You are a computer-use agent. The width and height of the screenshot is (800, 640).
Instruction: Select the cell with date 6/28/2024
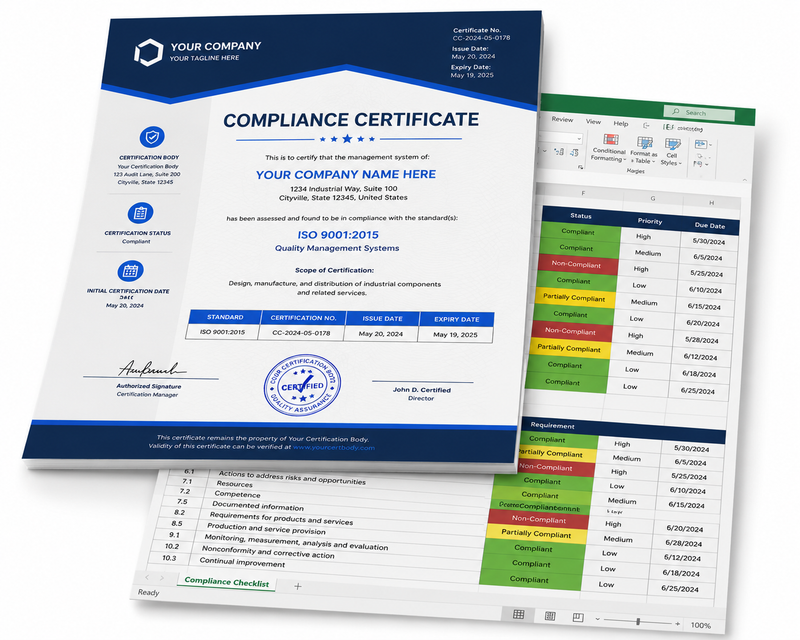tap(683, 543)
